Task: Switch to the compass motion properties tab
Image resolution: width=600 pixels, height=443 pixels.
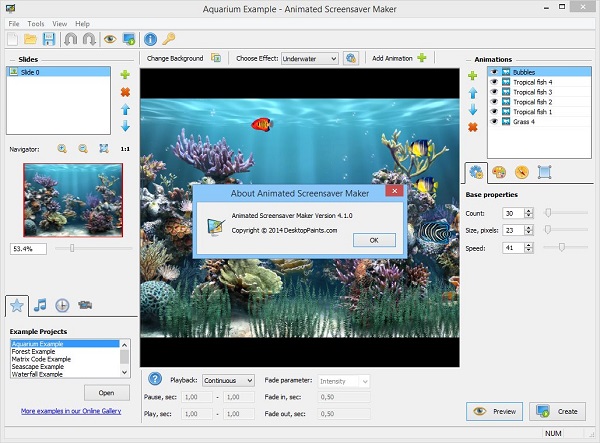Action: tap(522, 173)
